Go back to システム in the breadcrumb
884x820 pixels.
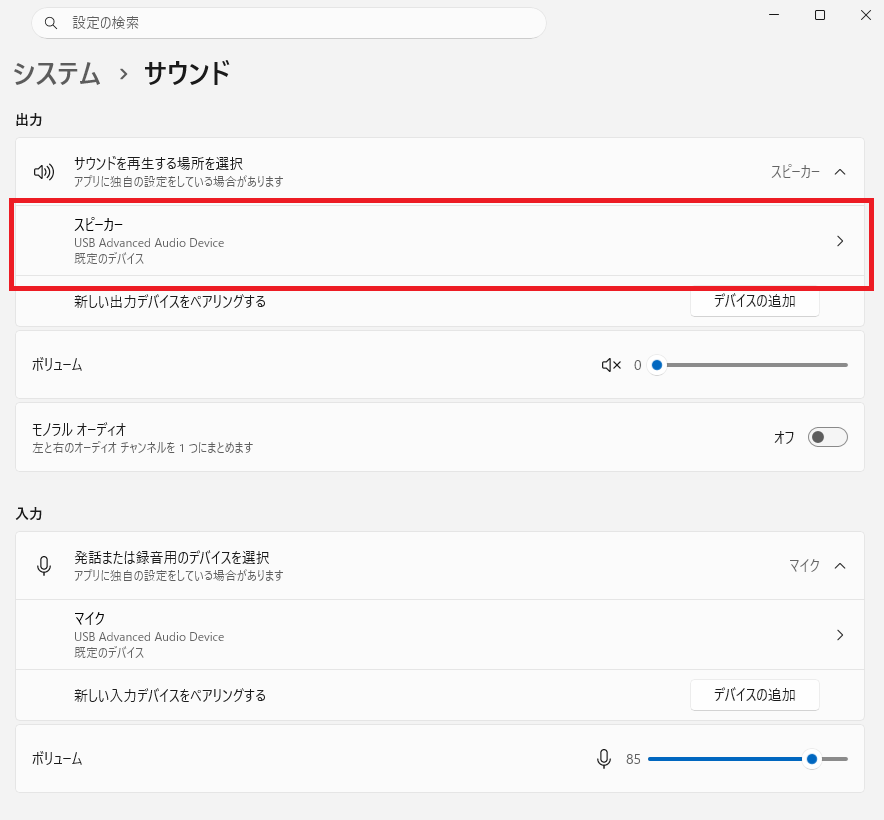pyautogui.click(x=57, y=73)
